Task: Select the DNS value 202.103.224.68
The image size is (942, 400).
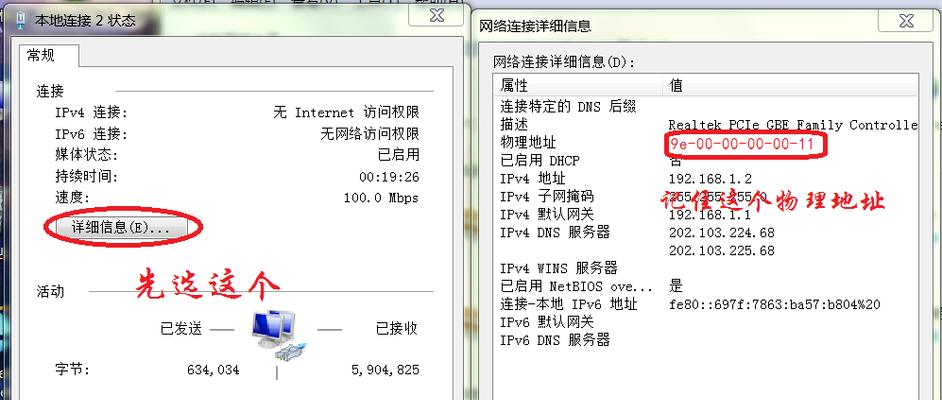Action: click(722, 232)
